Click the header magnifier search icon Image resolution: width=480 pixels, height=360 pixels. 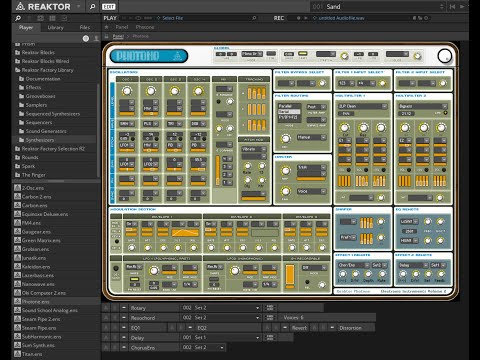coord(92,6)
